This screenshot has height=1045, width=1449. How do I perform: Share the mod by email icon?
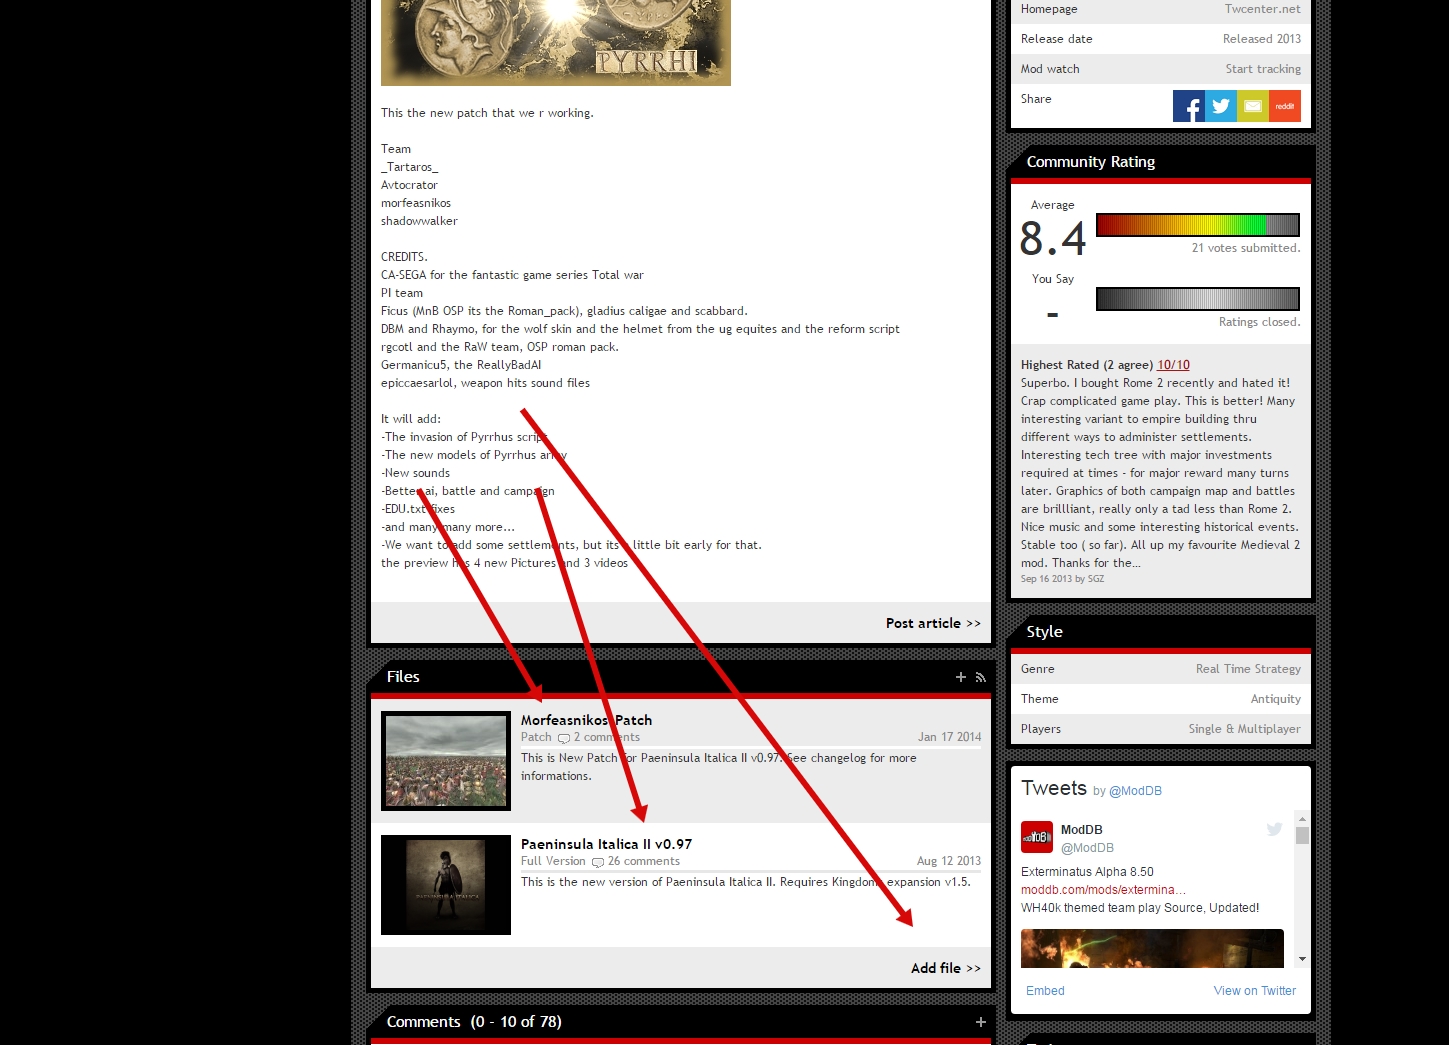coord(1252,106)
